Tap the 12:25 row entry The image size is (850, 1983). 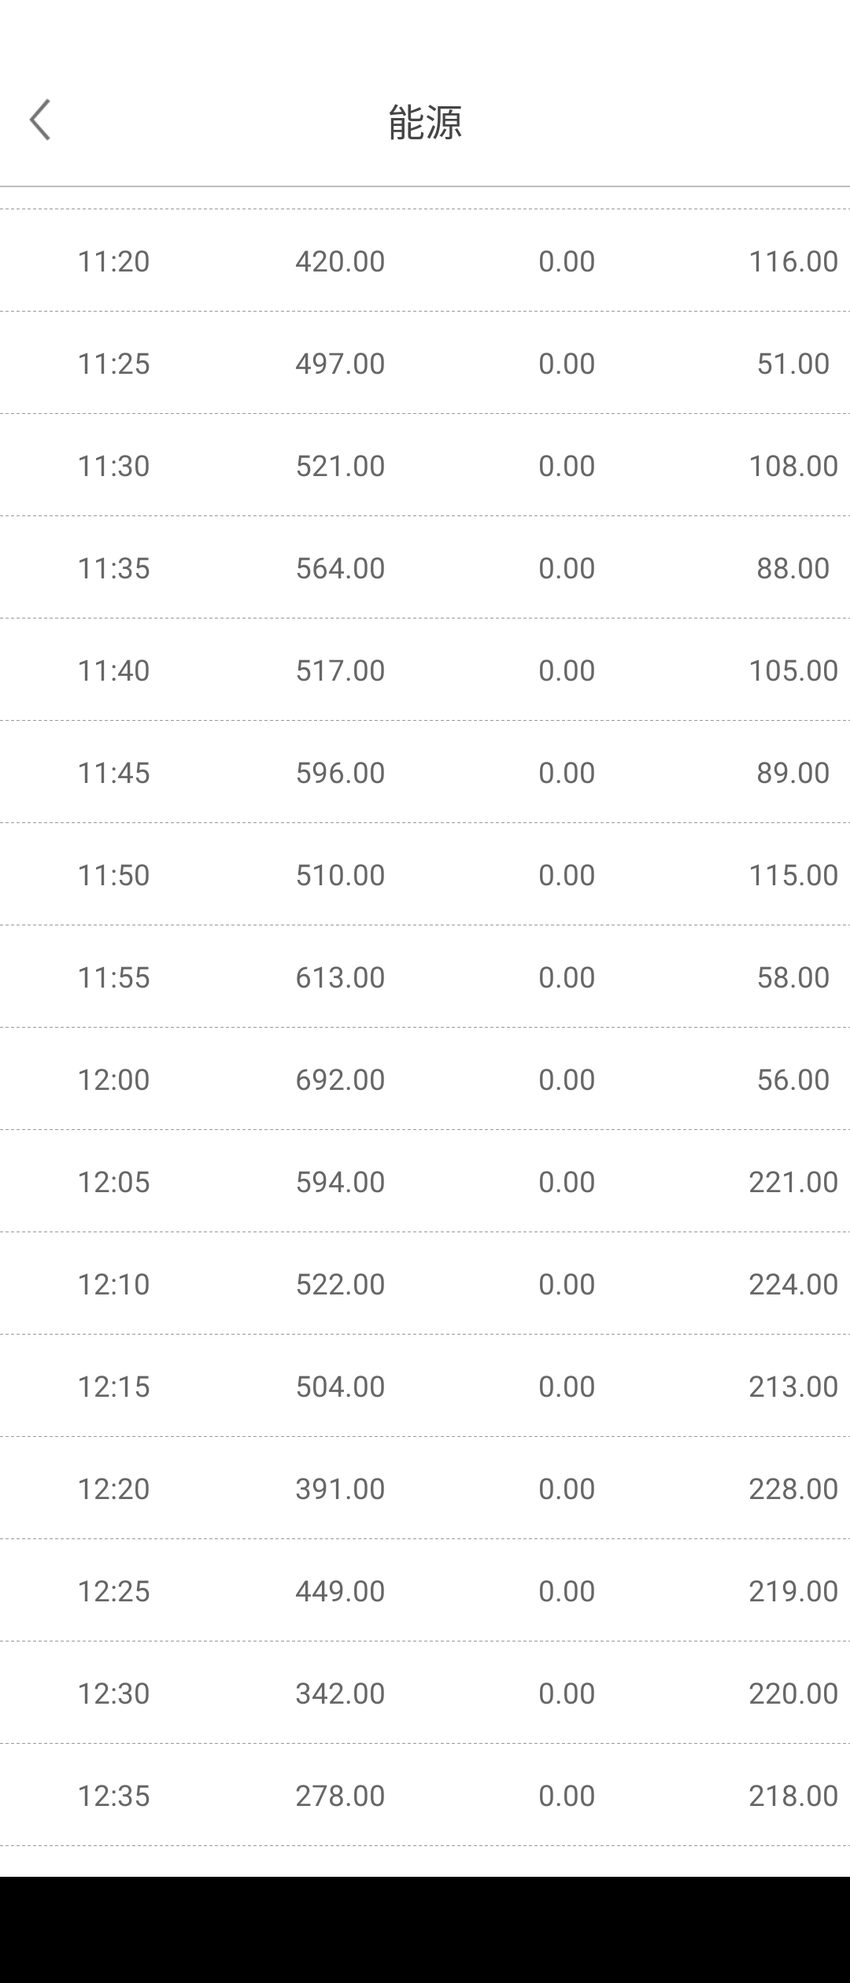click(x=425, y=1591)
